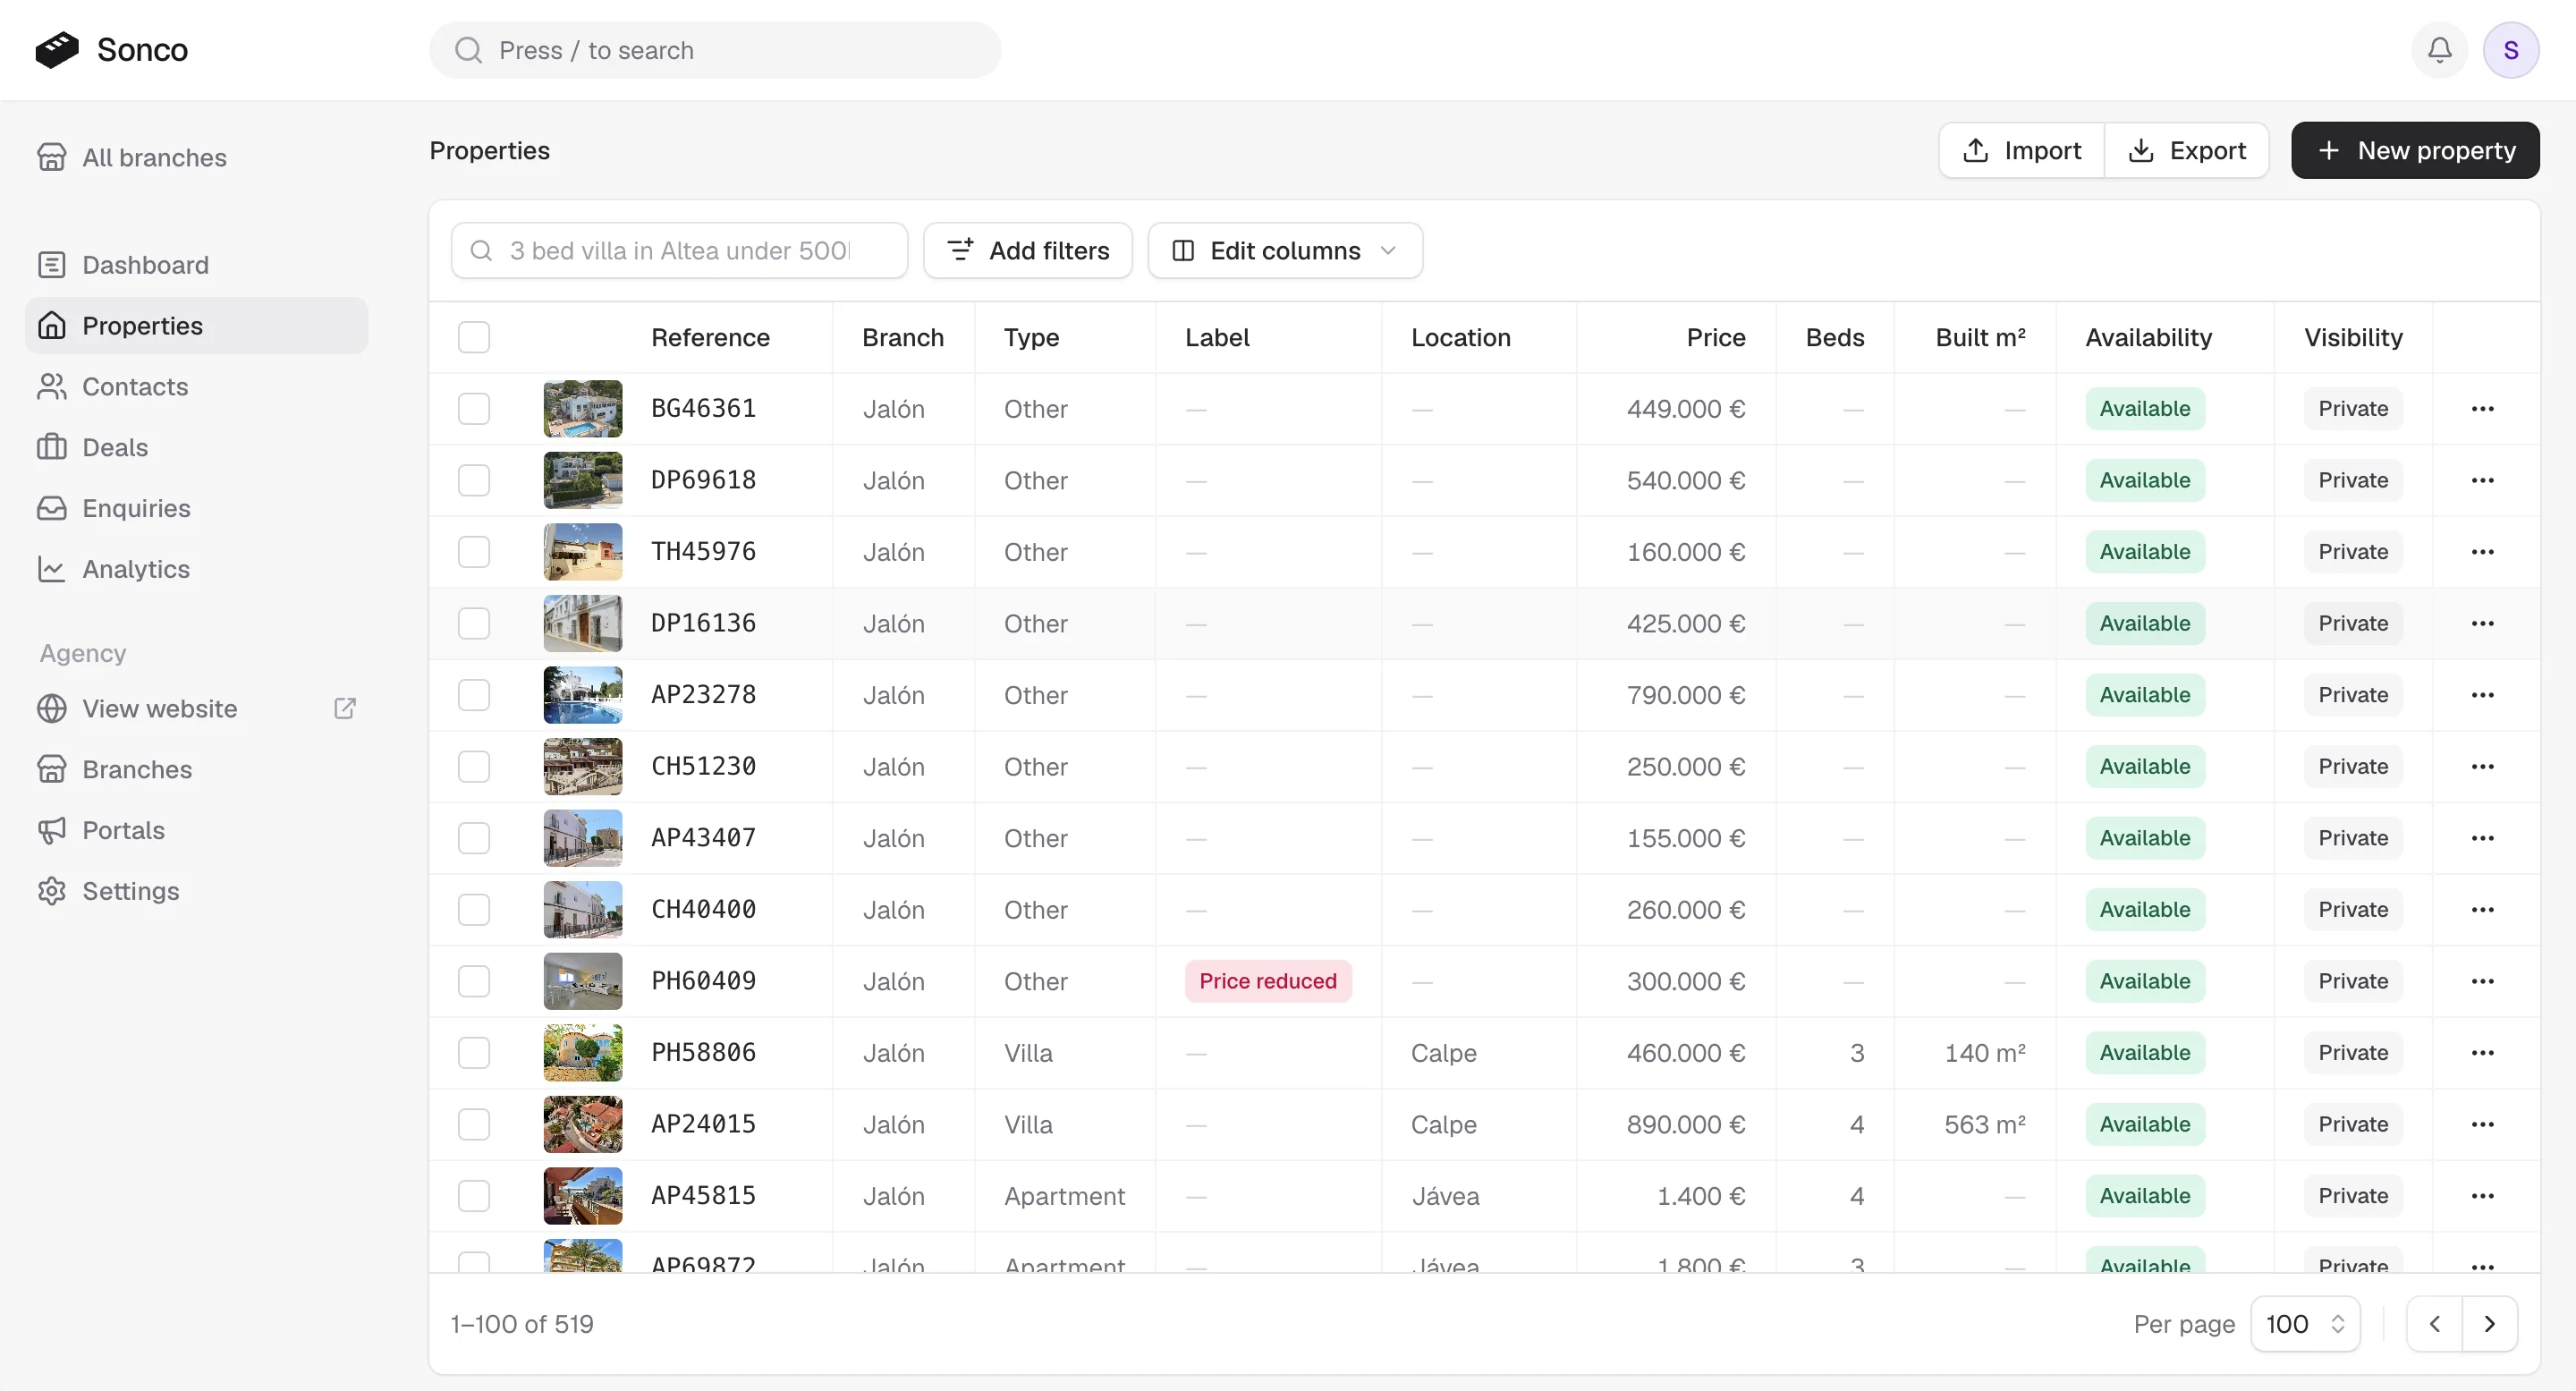This screenshot has width=2576, height=1391.
Task: Open Contacts in the sidebar
Action: coord(197,387)
